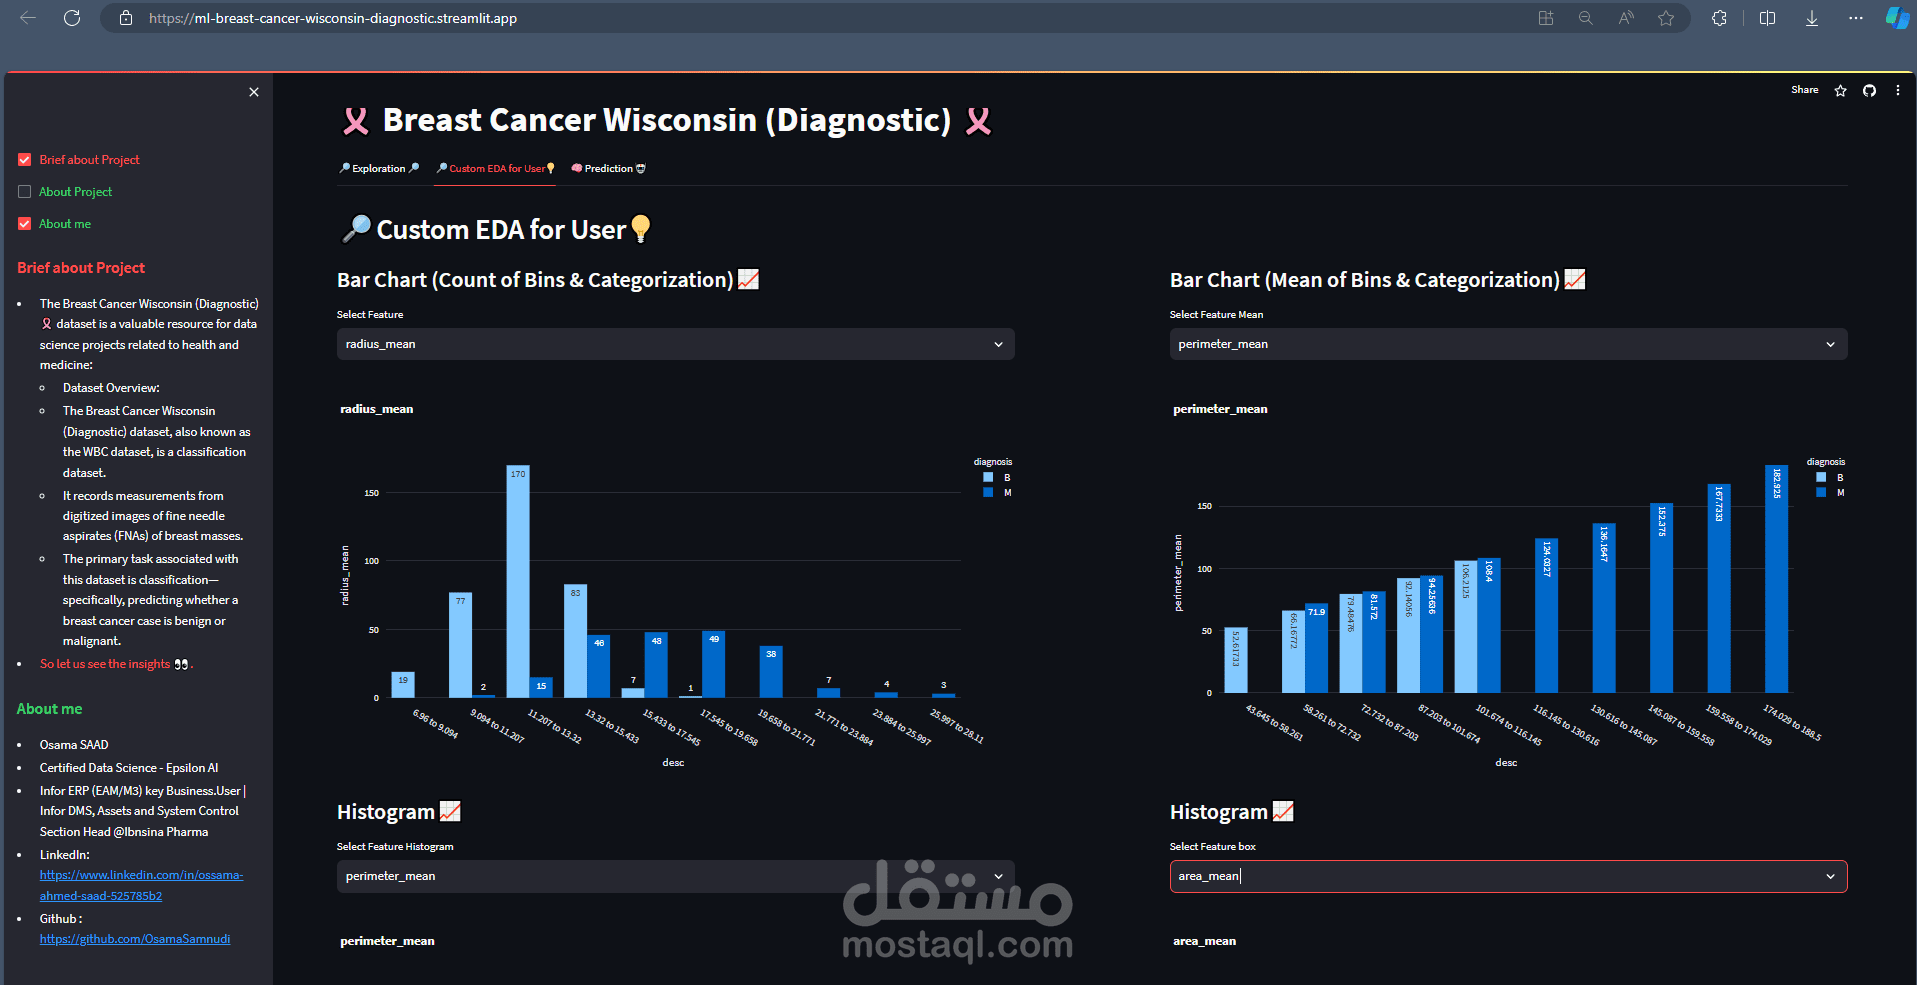Click the bar labeled 77 in radius chart
Screen dimensions: 1917x985
click(460, 645)
